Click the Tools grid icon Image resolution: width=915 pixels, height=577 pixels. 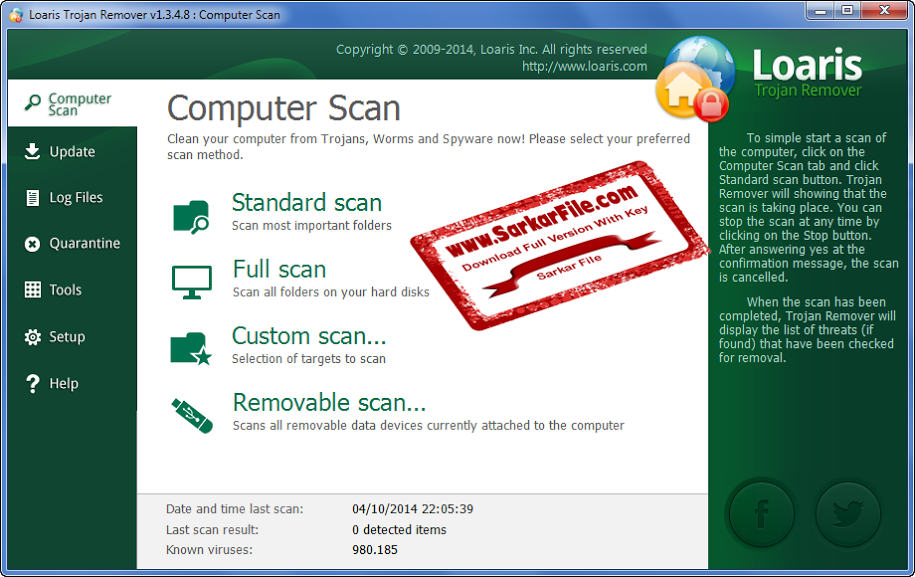pos(33,289)
